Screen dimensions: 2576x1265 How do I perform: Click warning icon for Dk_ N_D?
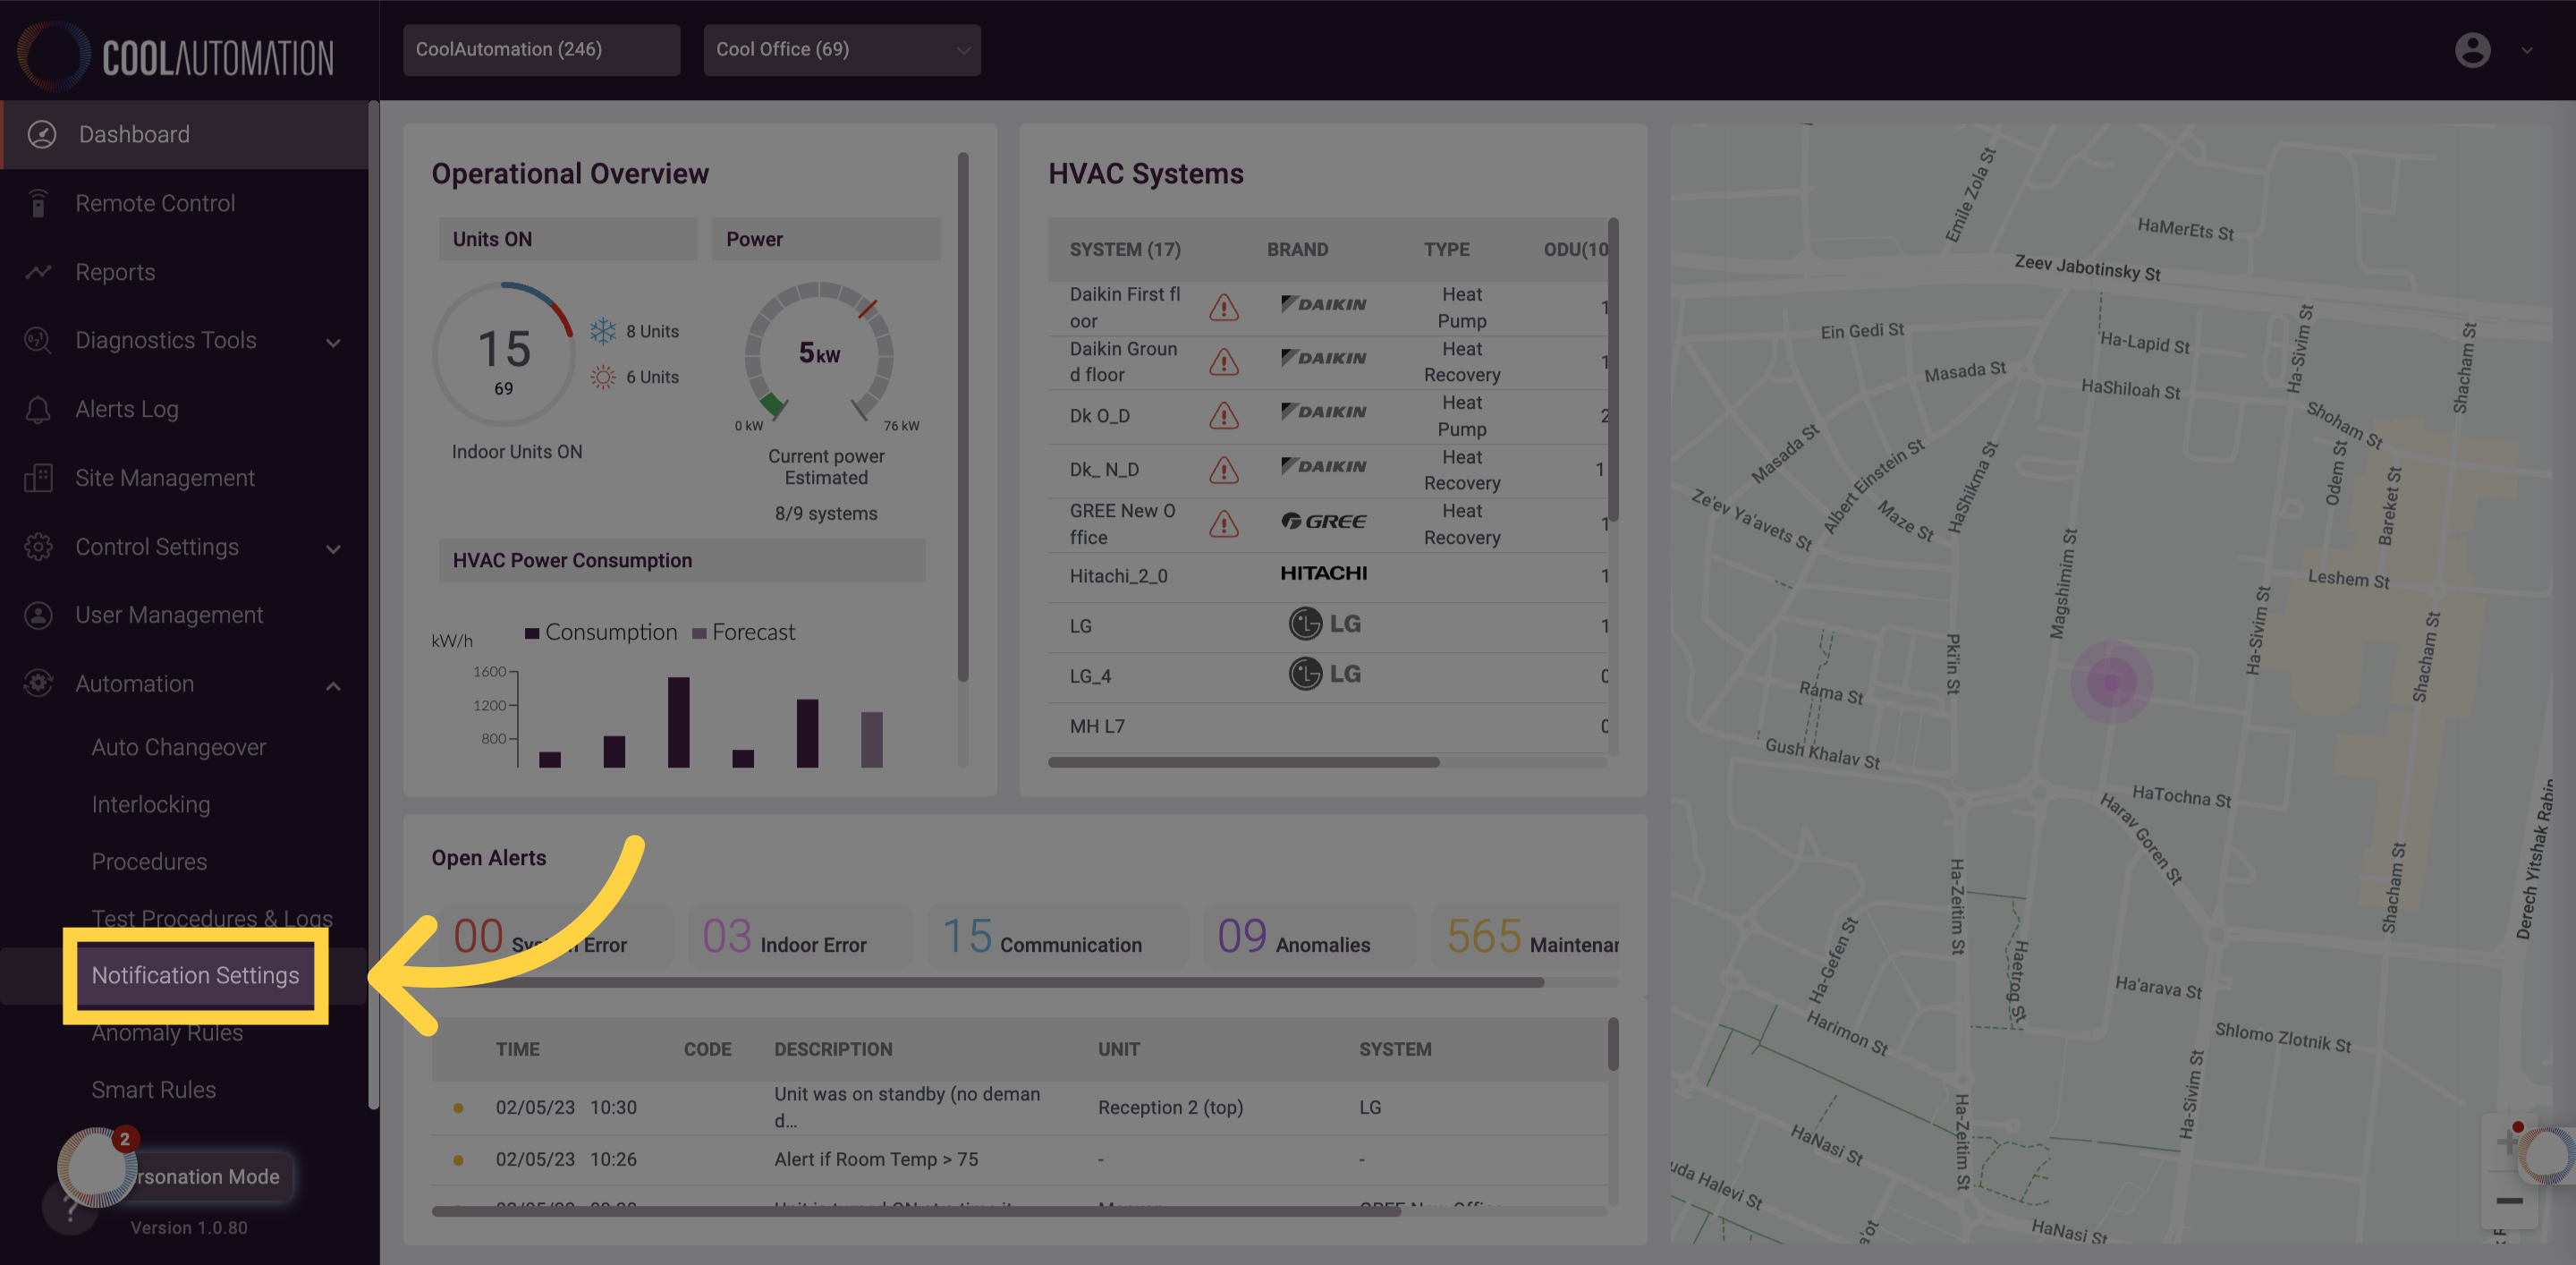pos(1224,469)
